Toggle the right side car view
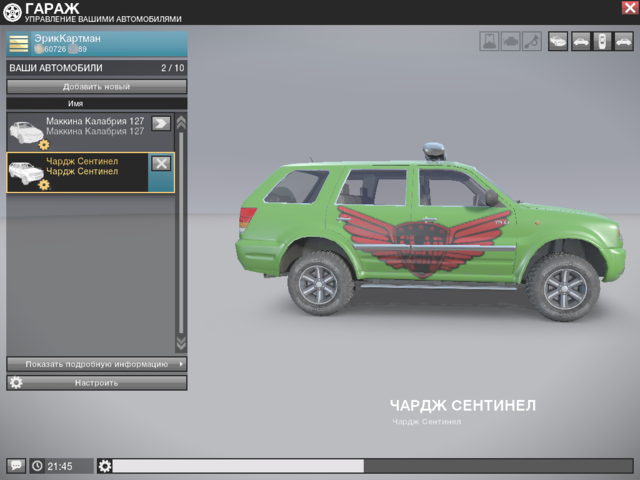 (x=623, y=42)
